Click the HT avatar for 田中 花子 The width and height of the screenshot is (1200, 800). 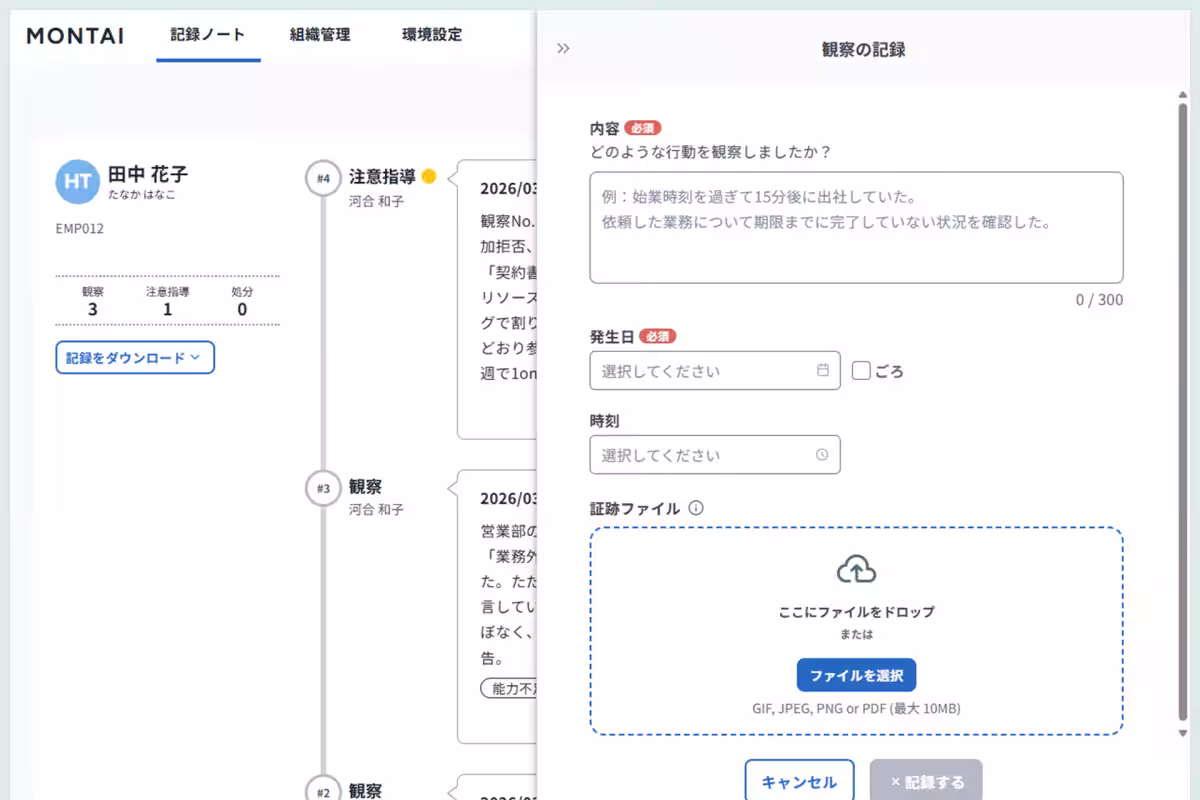[77, 183]
